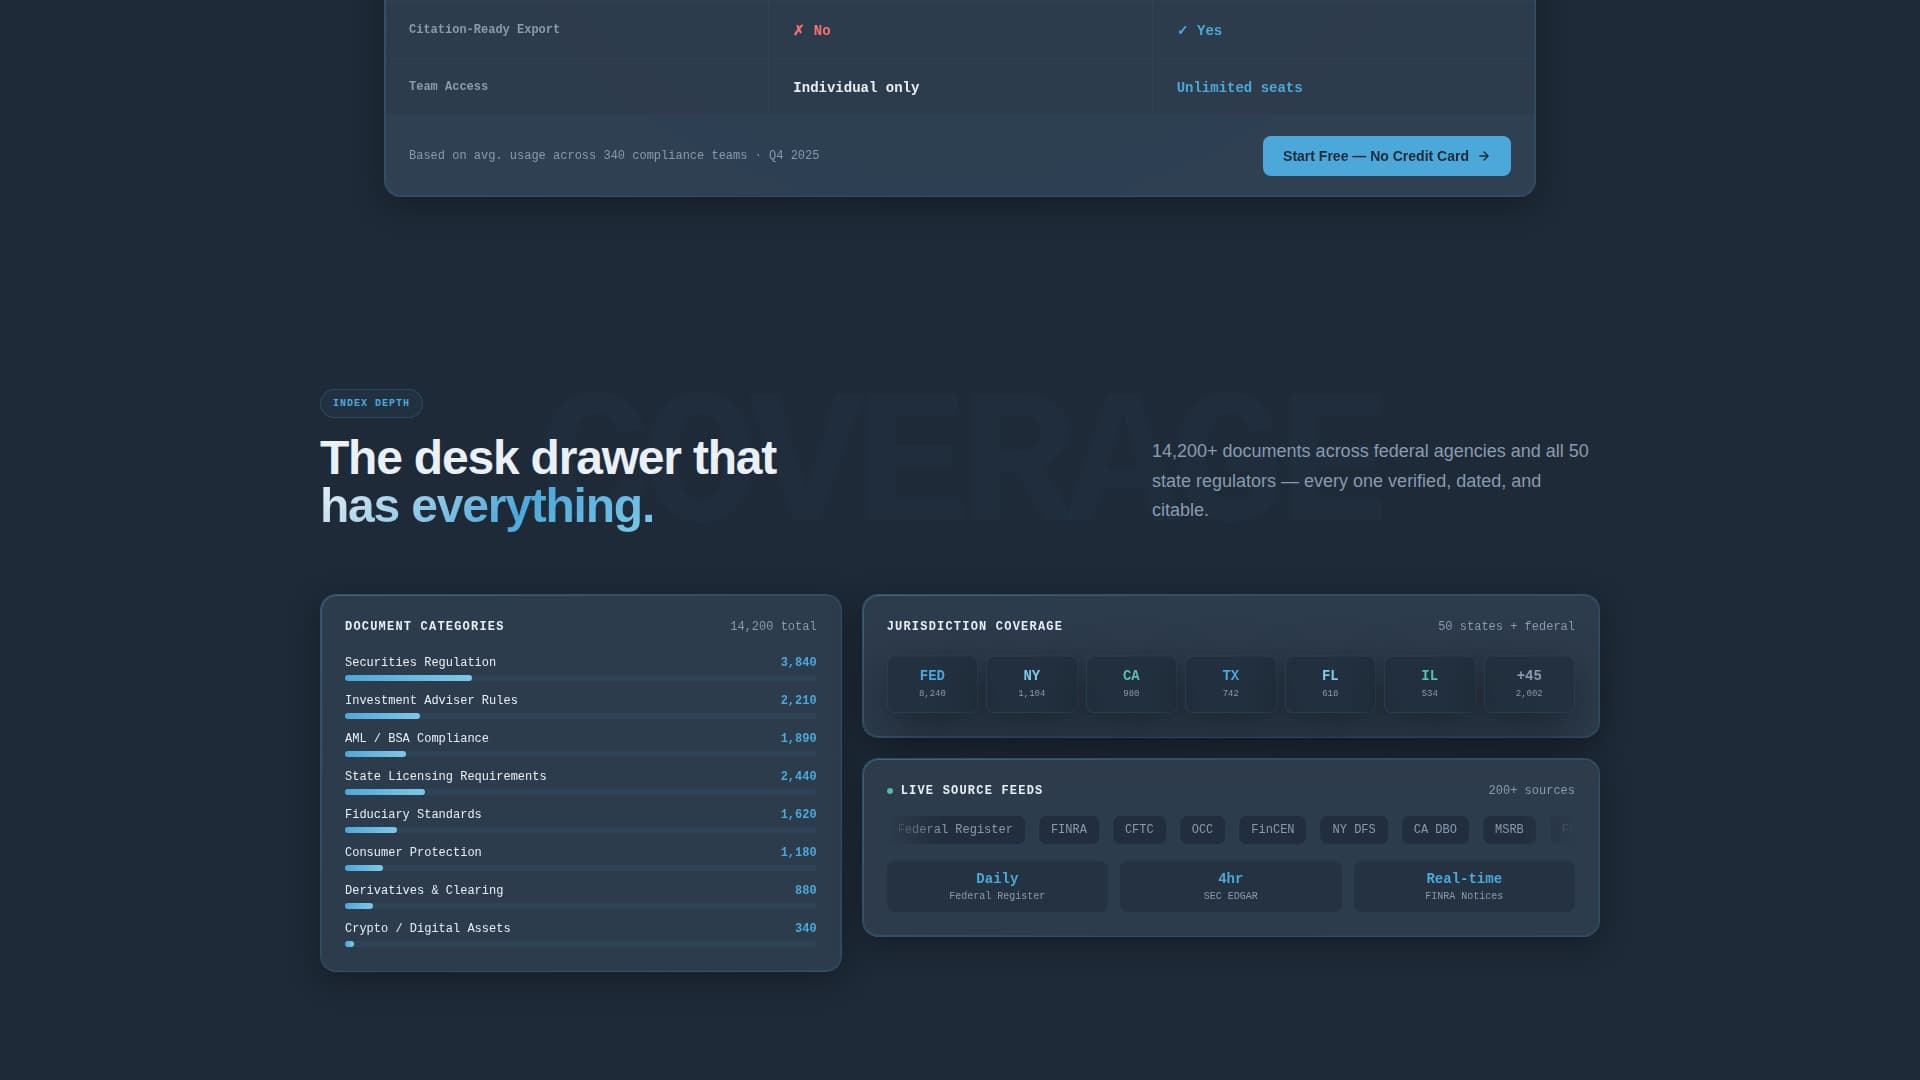Click the Derivatives & Clearing label
The width and height of the screenshot is (1920, 1080).
424,891
